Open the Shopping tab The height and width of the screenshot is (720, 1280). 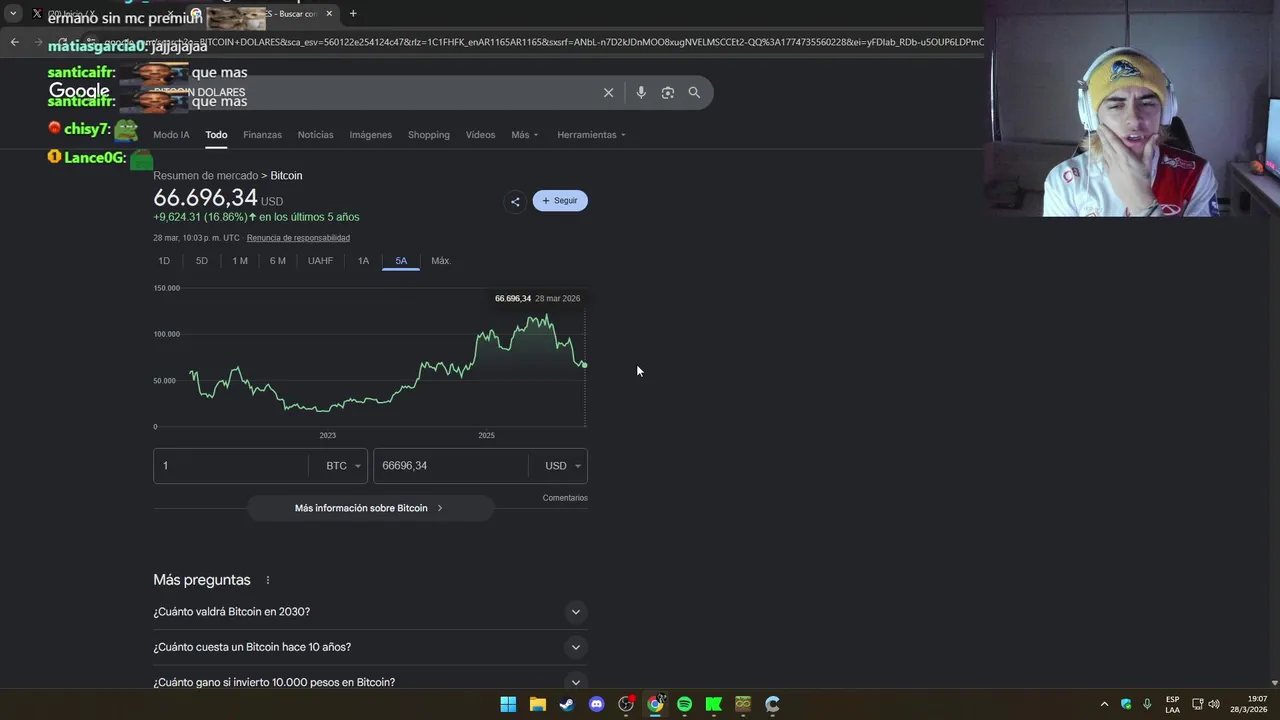428,135
